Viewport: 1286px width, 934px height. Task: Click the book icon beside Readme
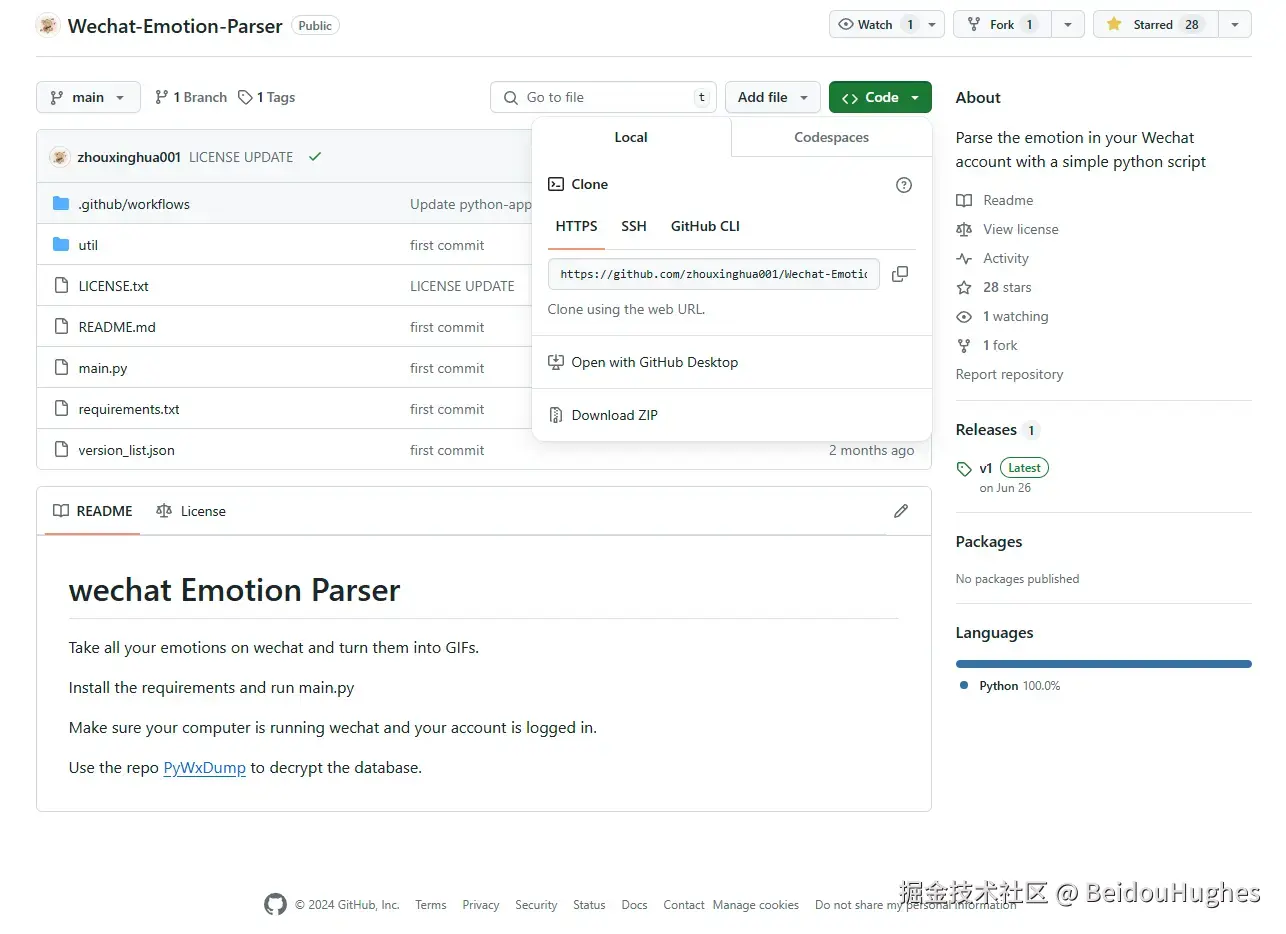click(x=964, y=201)
